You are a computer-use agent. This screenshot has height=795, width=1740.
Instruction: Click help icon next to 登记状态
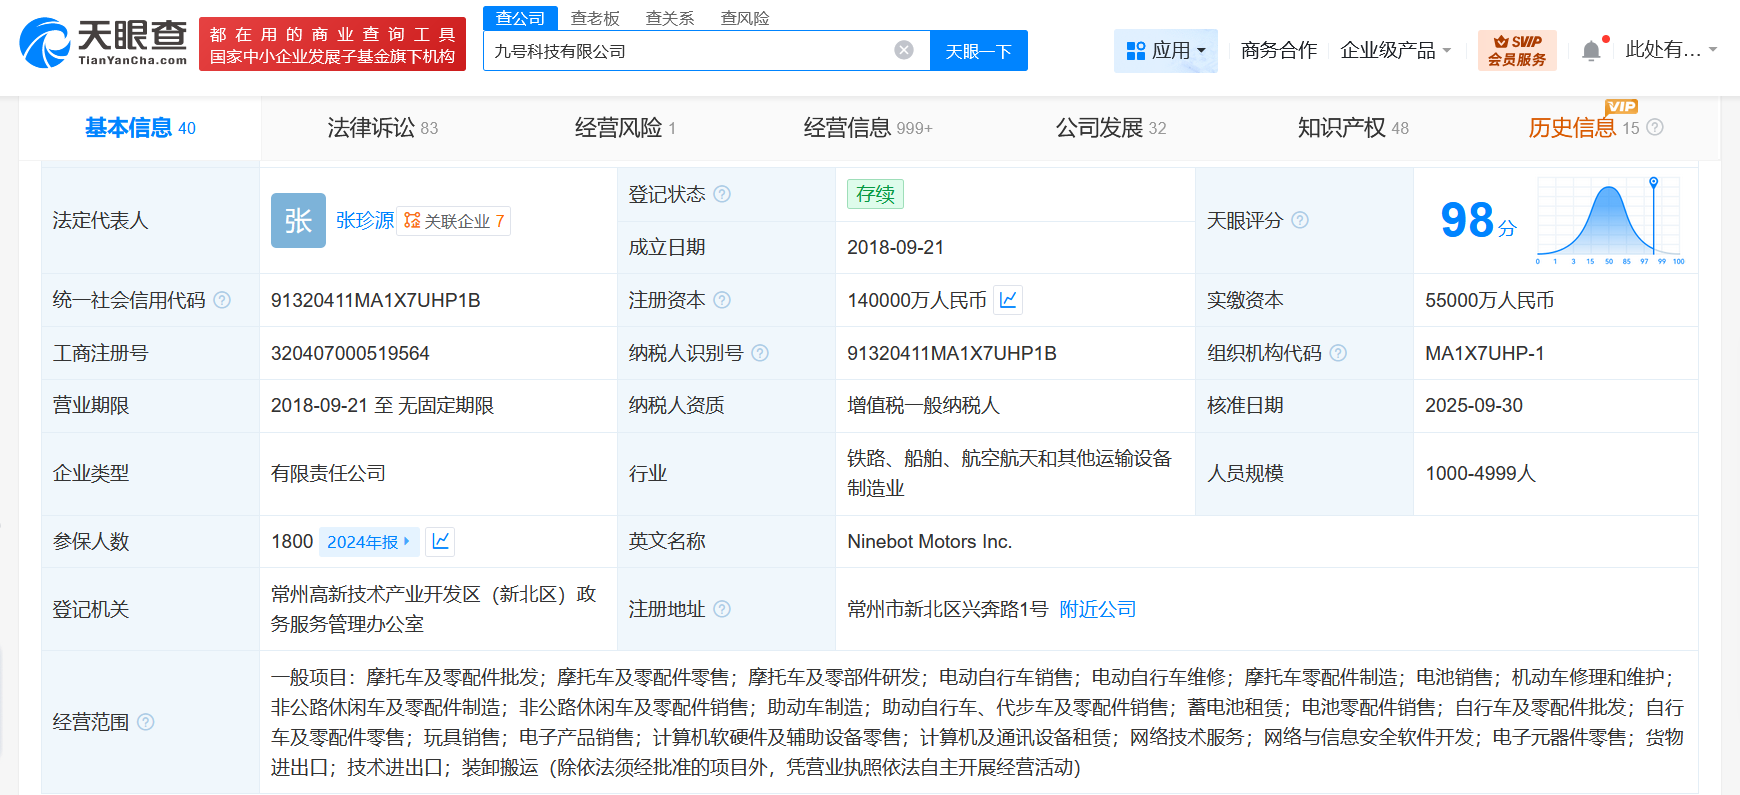tap(722, 194)
